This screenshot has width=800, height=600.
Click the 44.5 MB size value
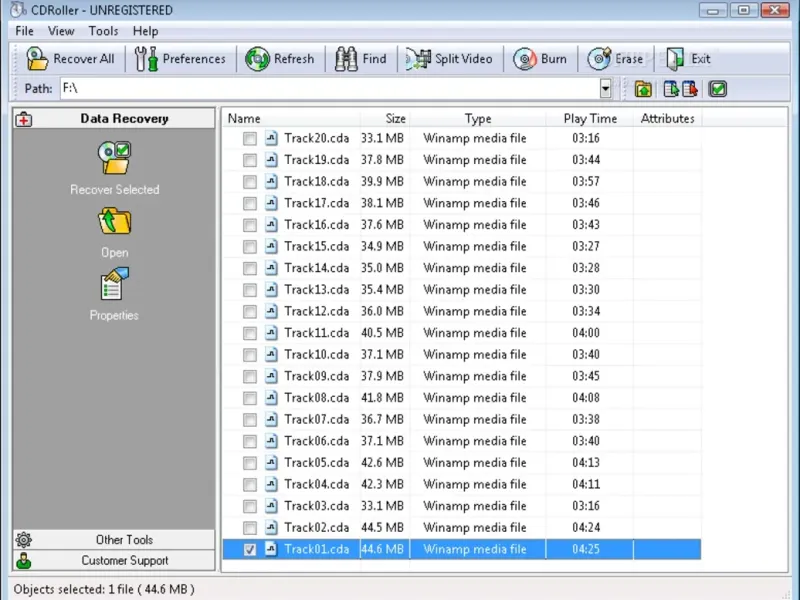[x=382, y=527]
